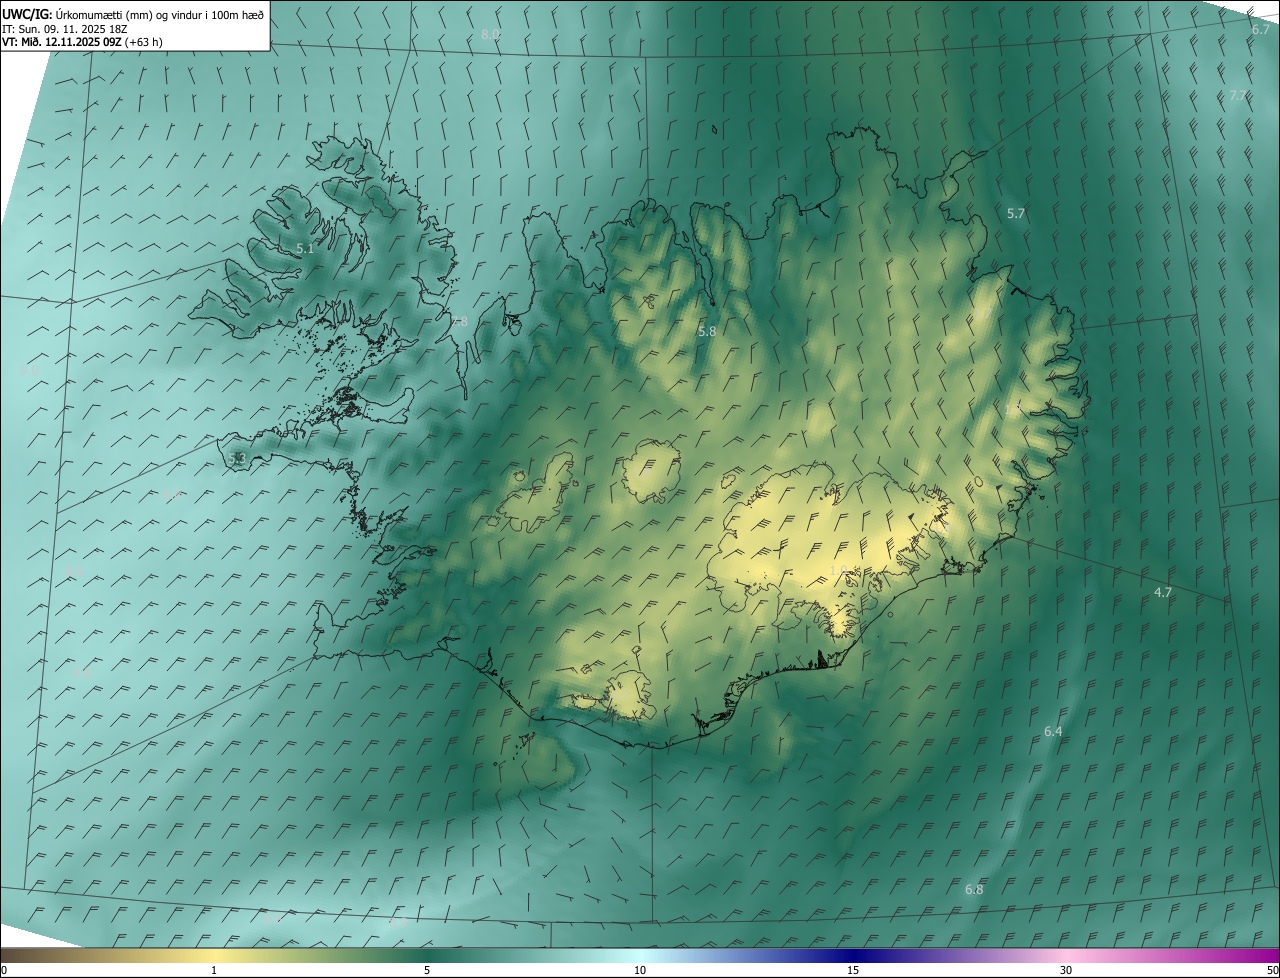Image resolution: width=1280 pixels, height=978 pixels.
Task: Click the initial time line 'IT: Sun. 09. 11. 2025 18Z'
Action: coord(65,28)
